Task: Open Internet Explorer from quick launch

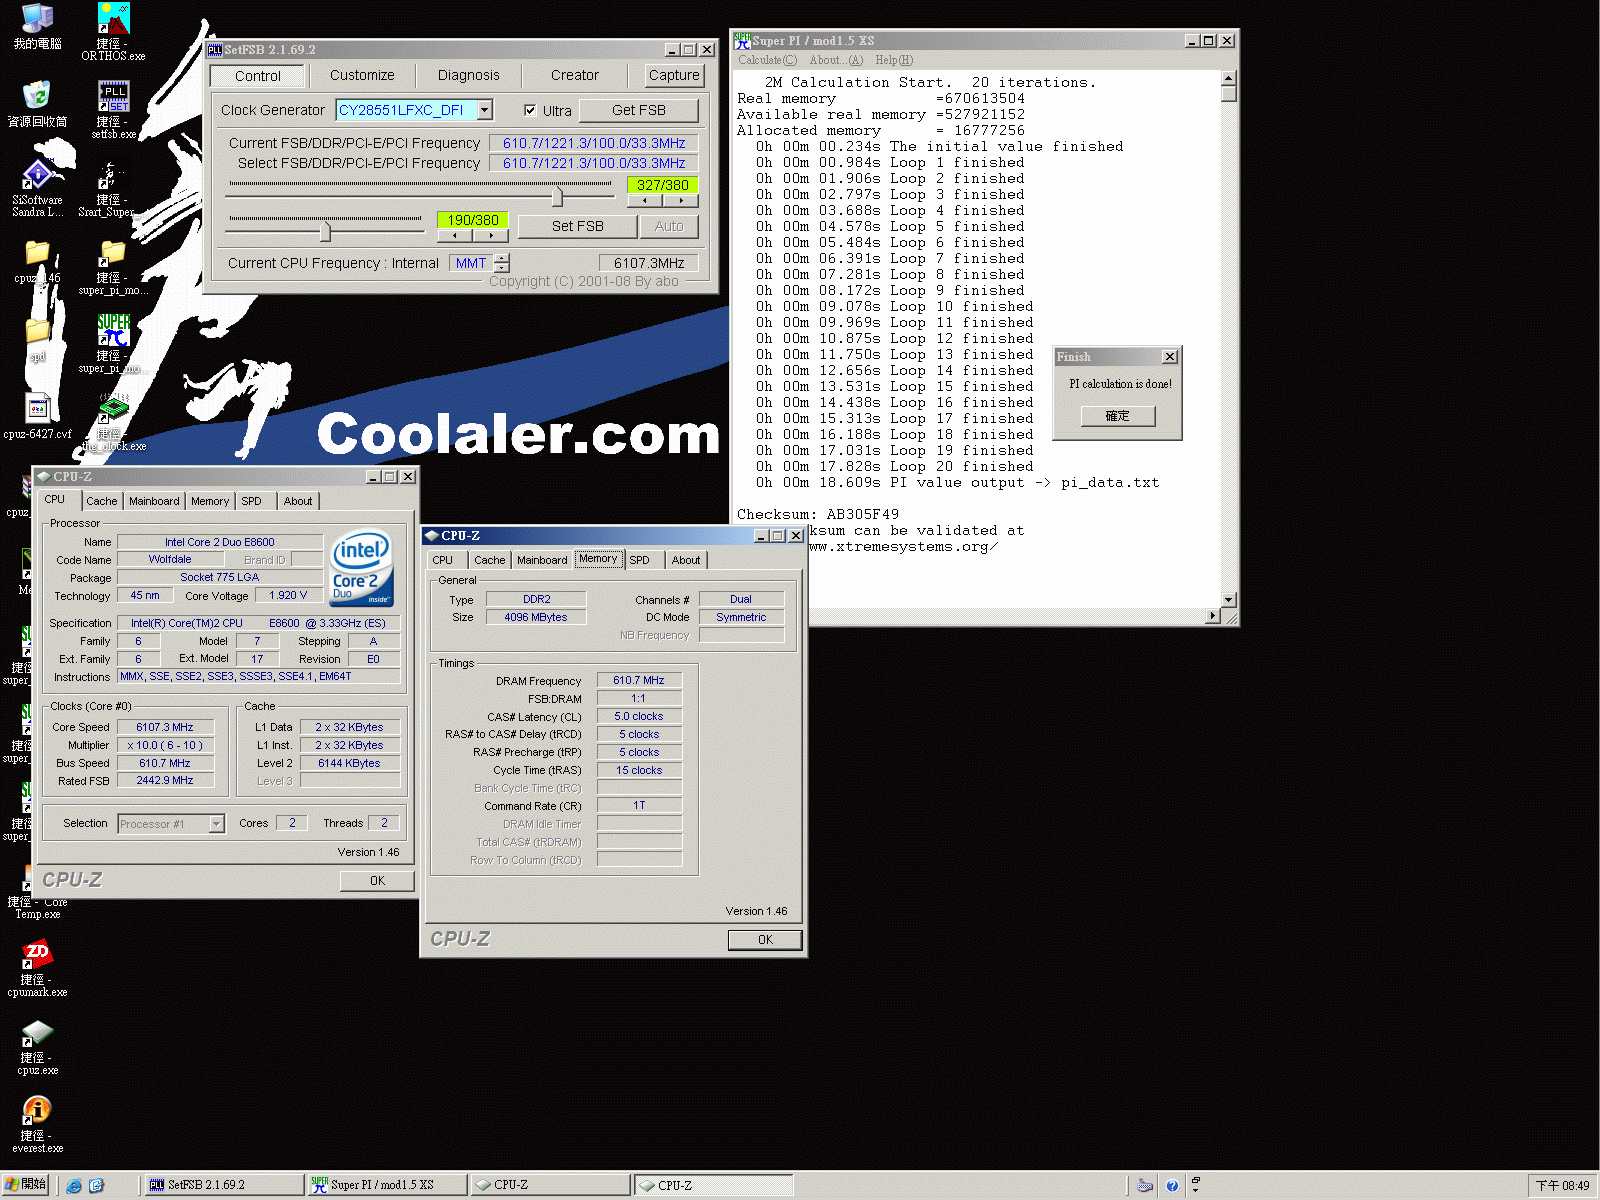Action: click(x=74, y=1186)
